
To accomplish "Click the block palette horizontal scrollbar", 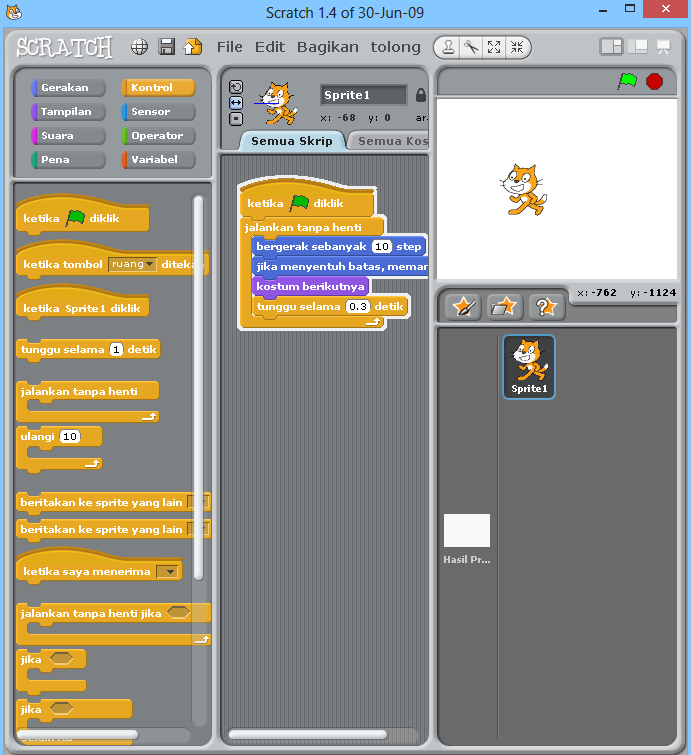I will pyautogui.click(x=77, y=734).
